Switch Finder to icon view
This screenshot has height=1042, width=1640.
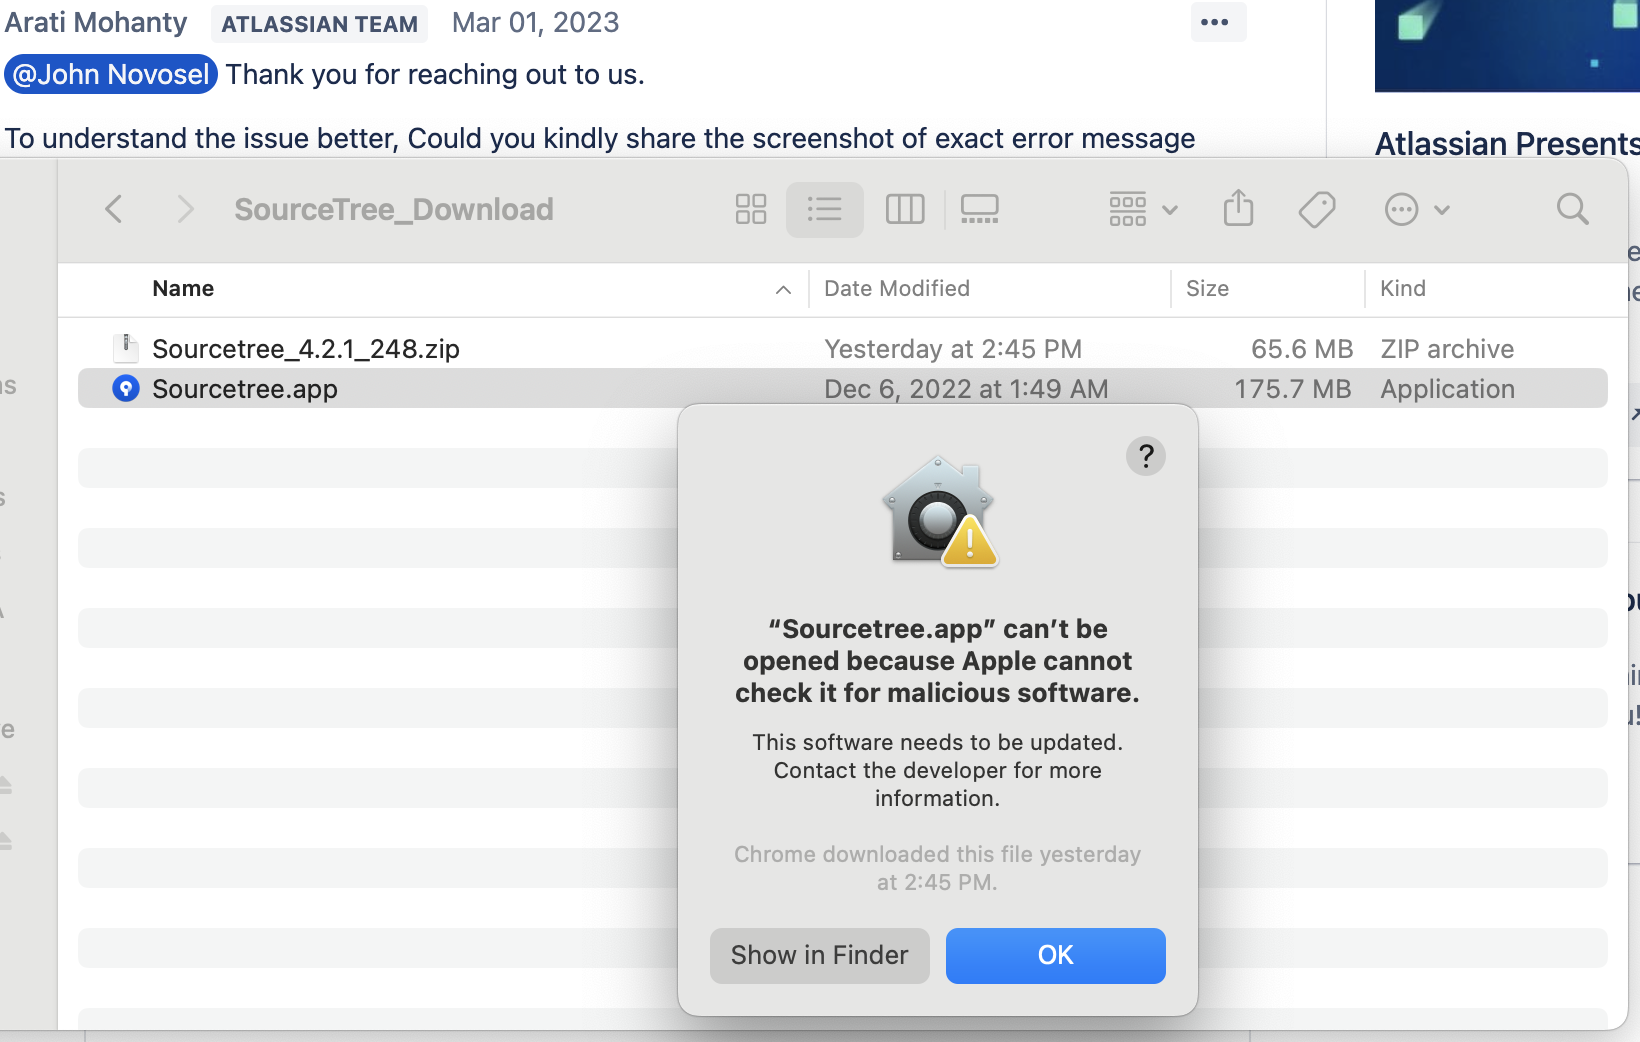(x=750, y=209)
